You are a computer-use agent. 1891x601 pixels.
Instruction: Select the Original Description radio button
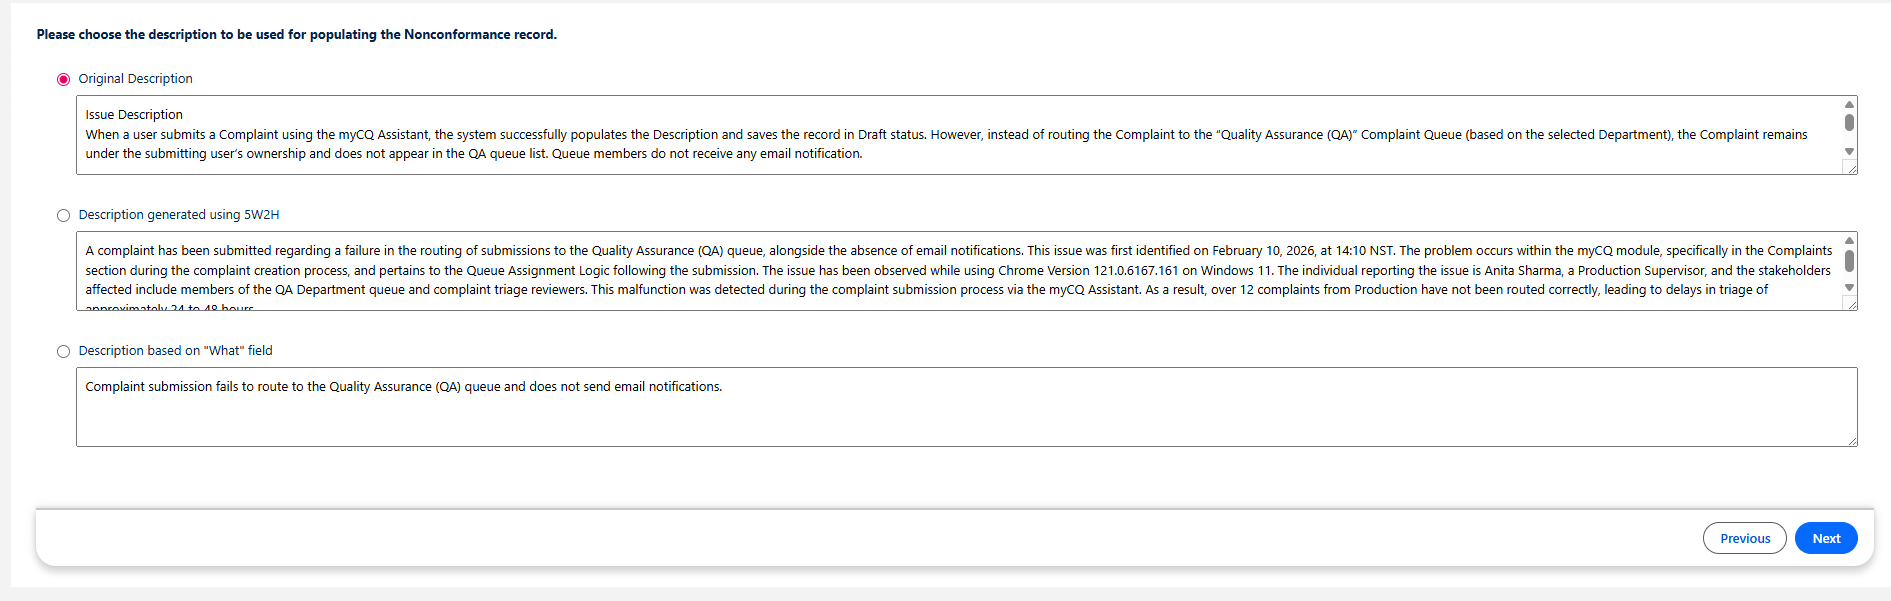(x=64, y=79)
